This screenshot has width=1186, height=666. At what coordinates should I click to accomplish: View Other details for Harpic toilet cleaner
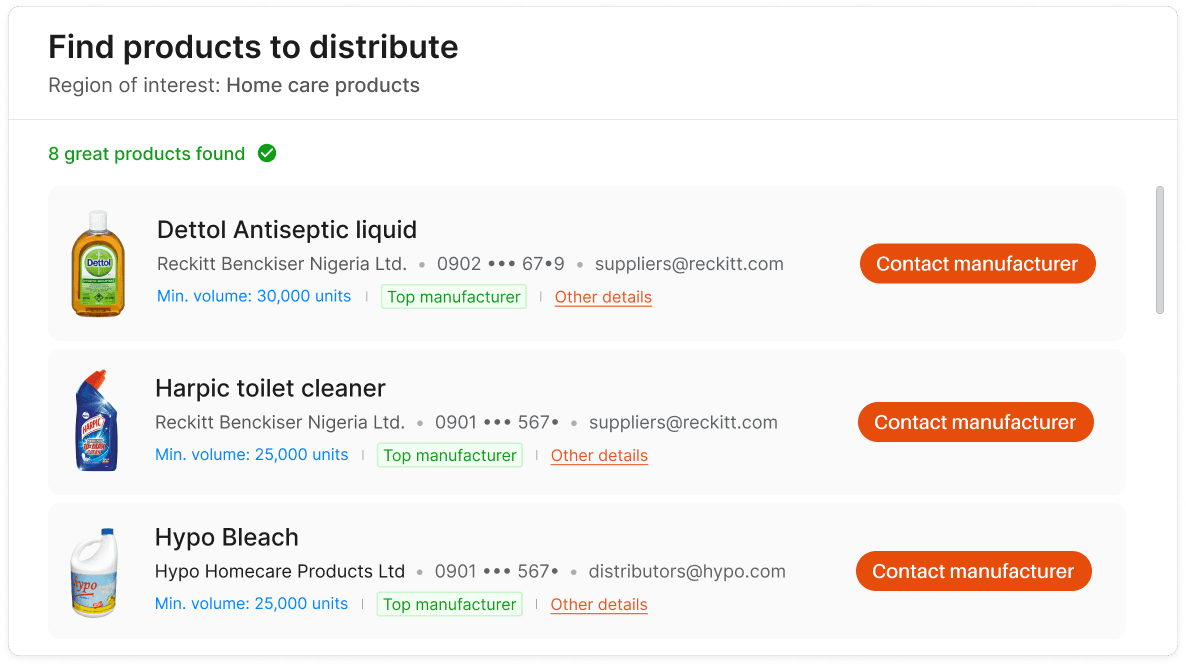coord(599,456)
